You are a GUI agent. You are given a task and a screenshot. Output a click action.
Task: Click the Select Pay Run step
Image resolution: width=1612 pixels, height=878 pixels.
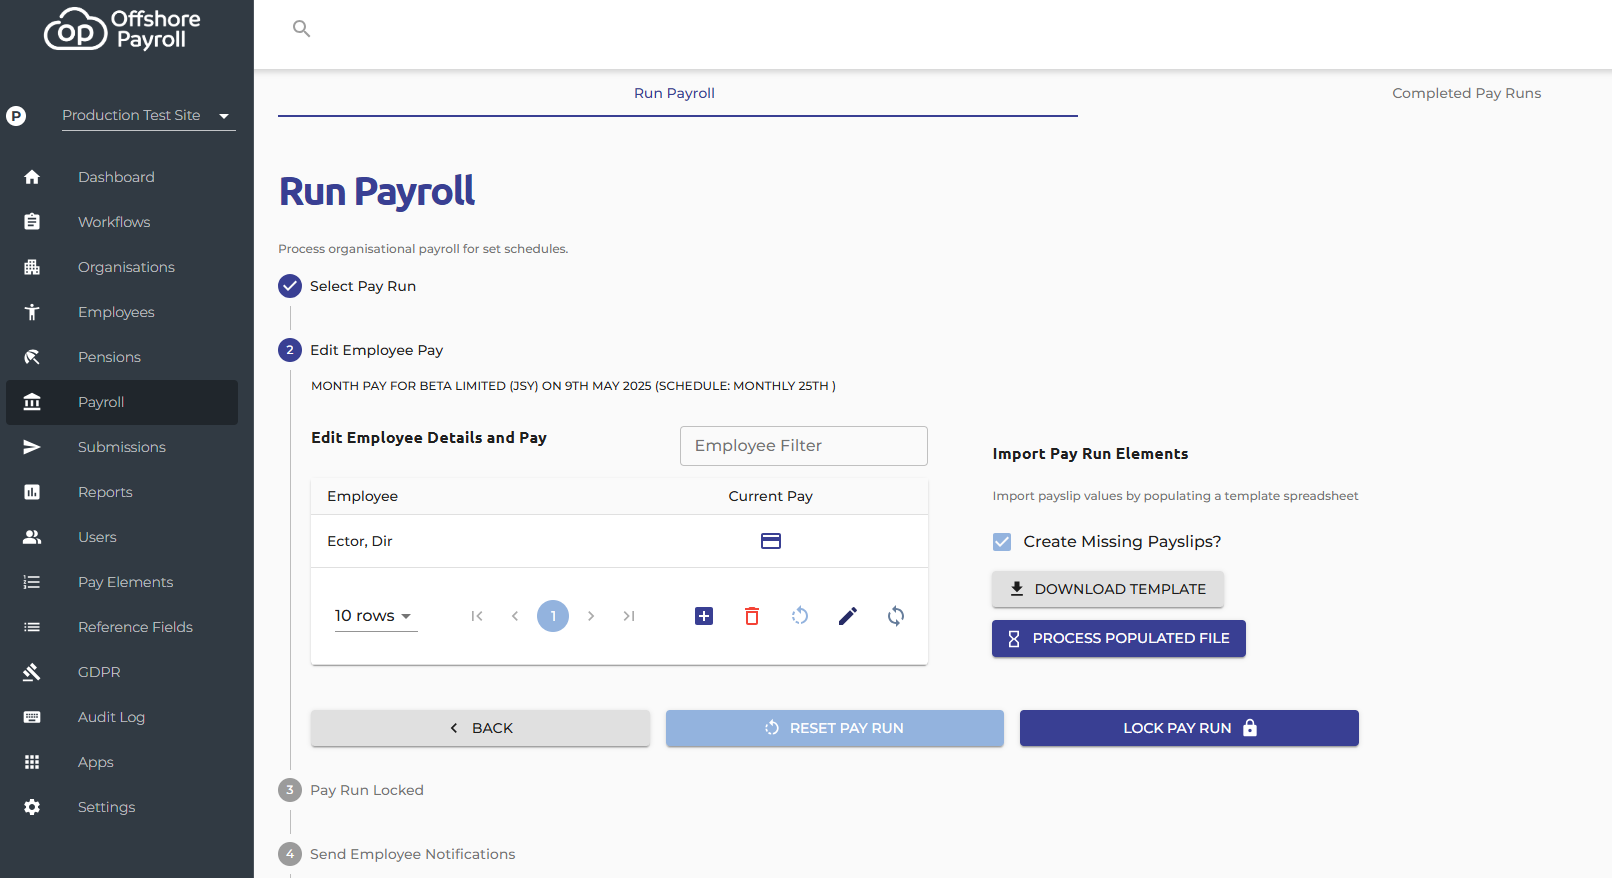(x=347, y=286)
